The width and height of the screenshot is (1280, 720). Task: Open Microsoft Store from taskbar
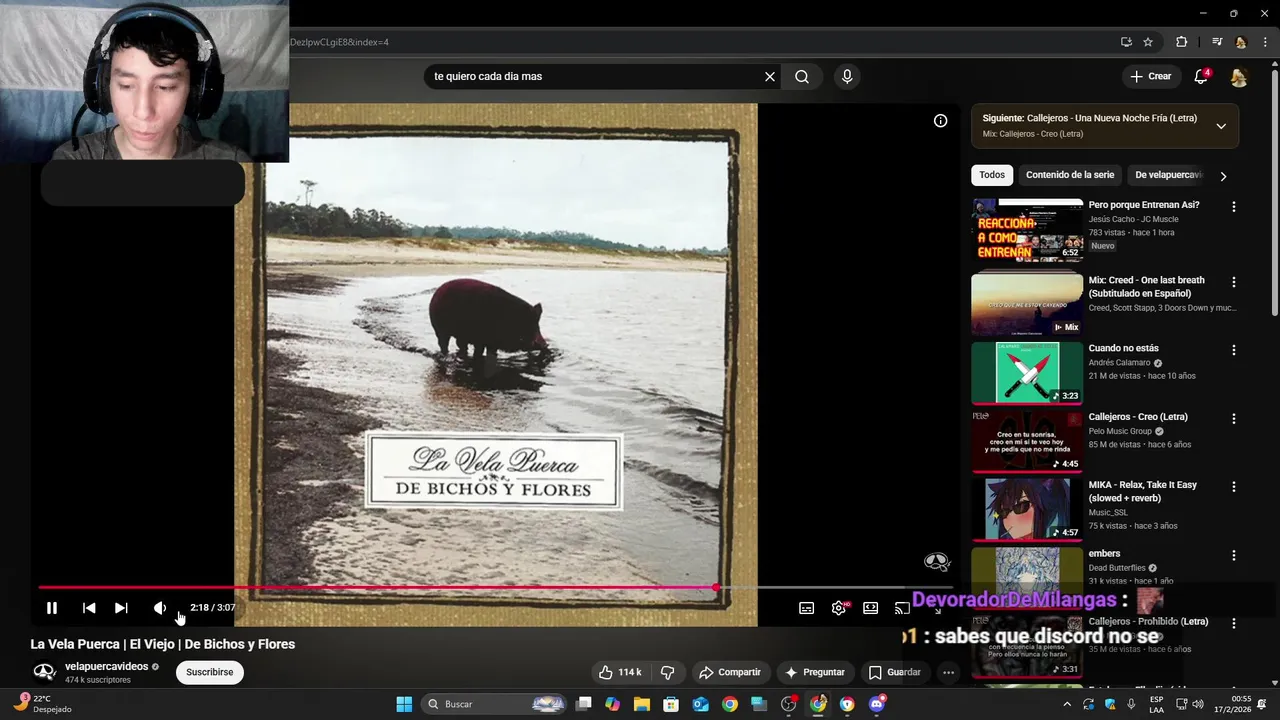pos(671,704)
